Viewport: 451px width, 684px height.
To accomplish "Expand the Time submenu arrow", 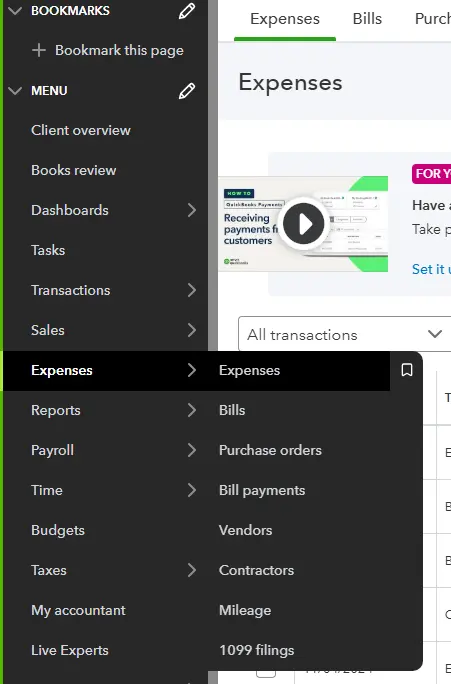I will [x=191, y=490].
